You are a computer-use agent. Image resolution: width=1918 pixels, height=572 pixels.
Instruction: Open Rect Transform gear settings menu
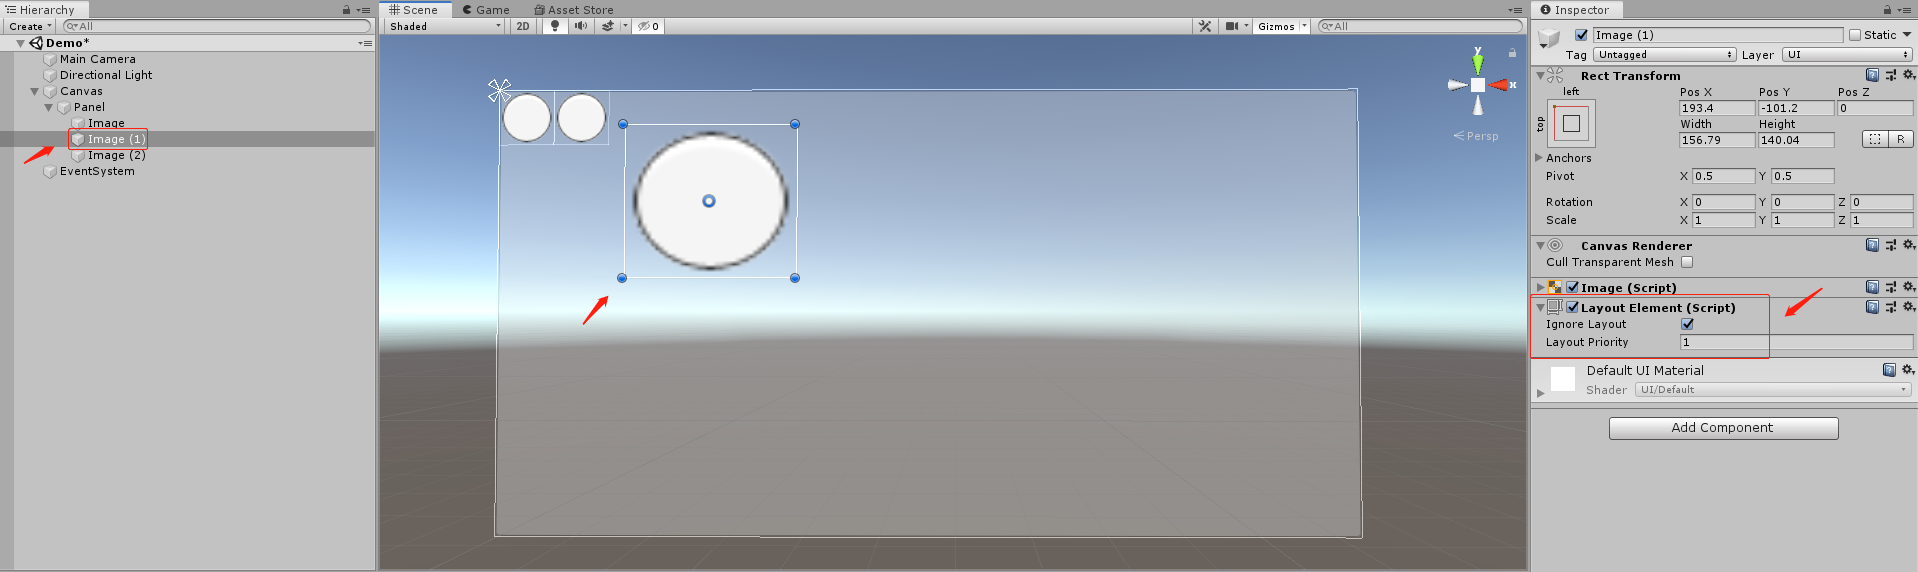tap(1908, 75)
